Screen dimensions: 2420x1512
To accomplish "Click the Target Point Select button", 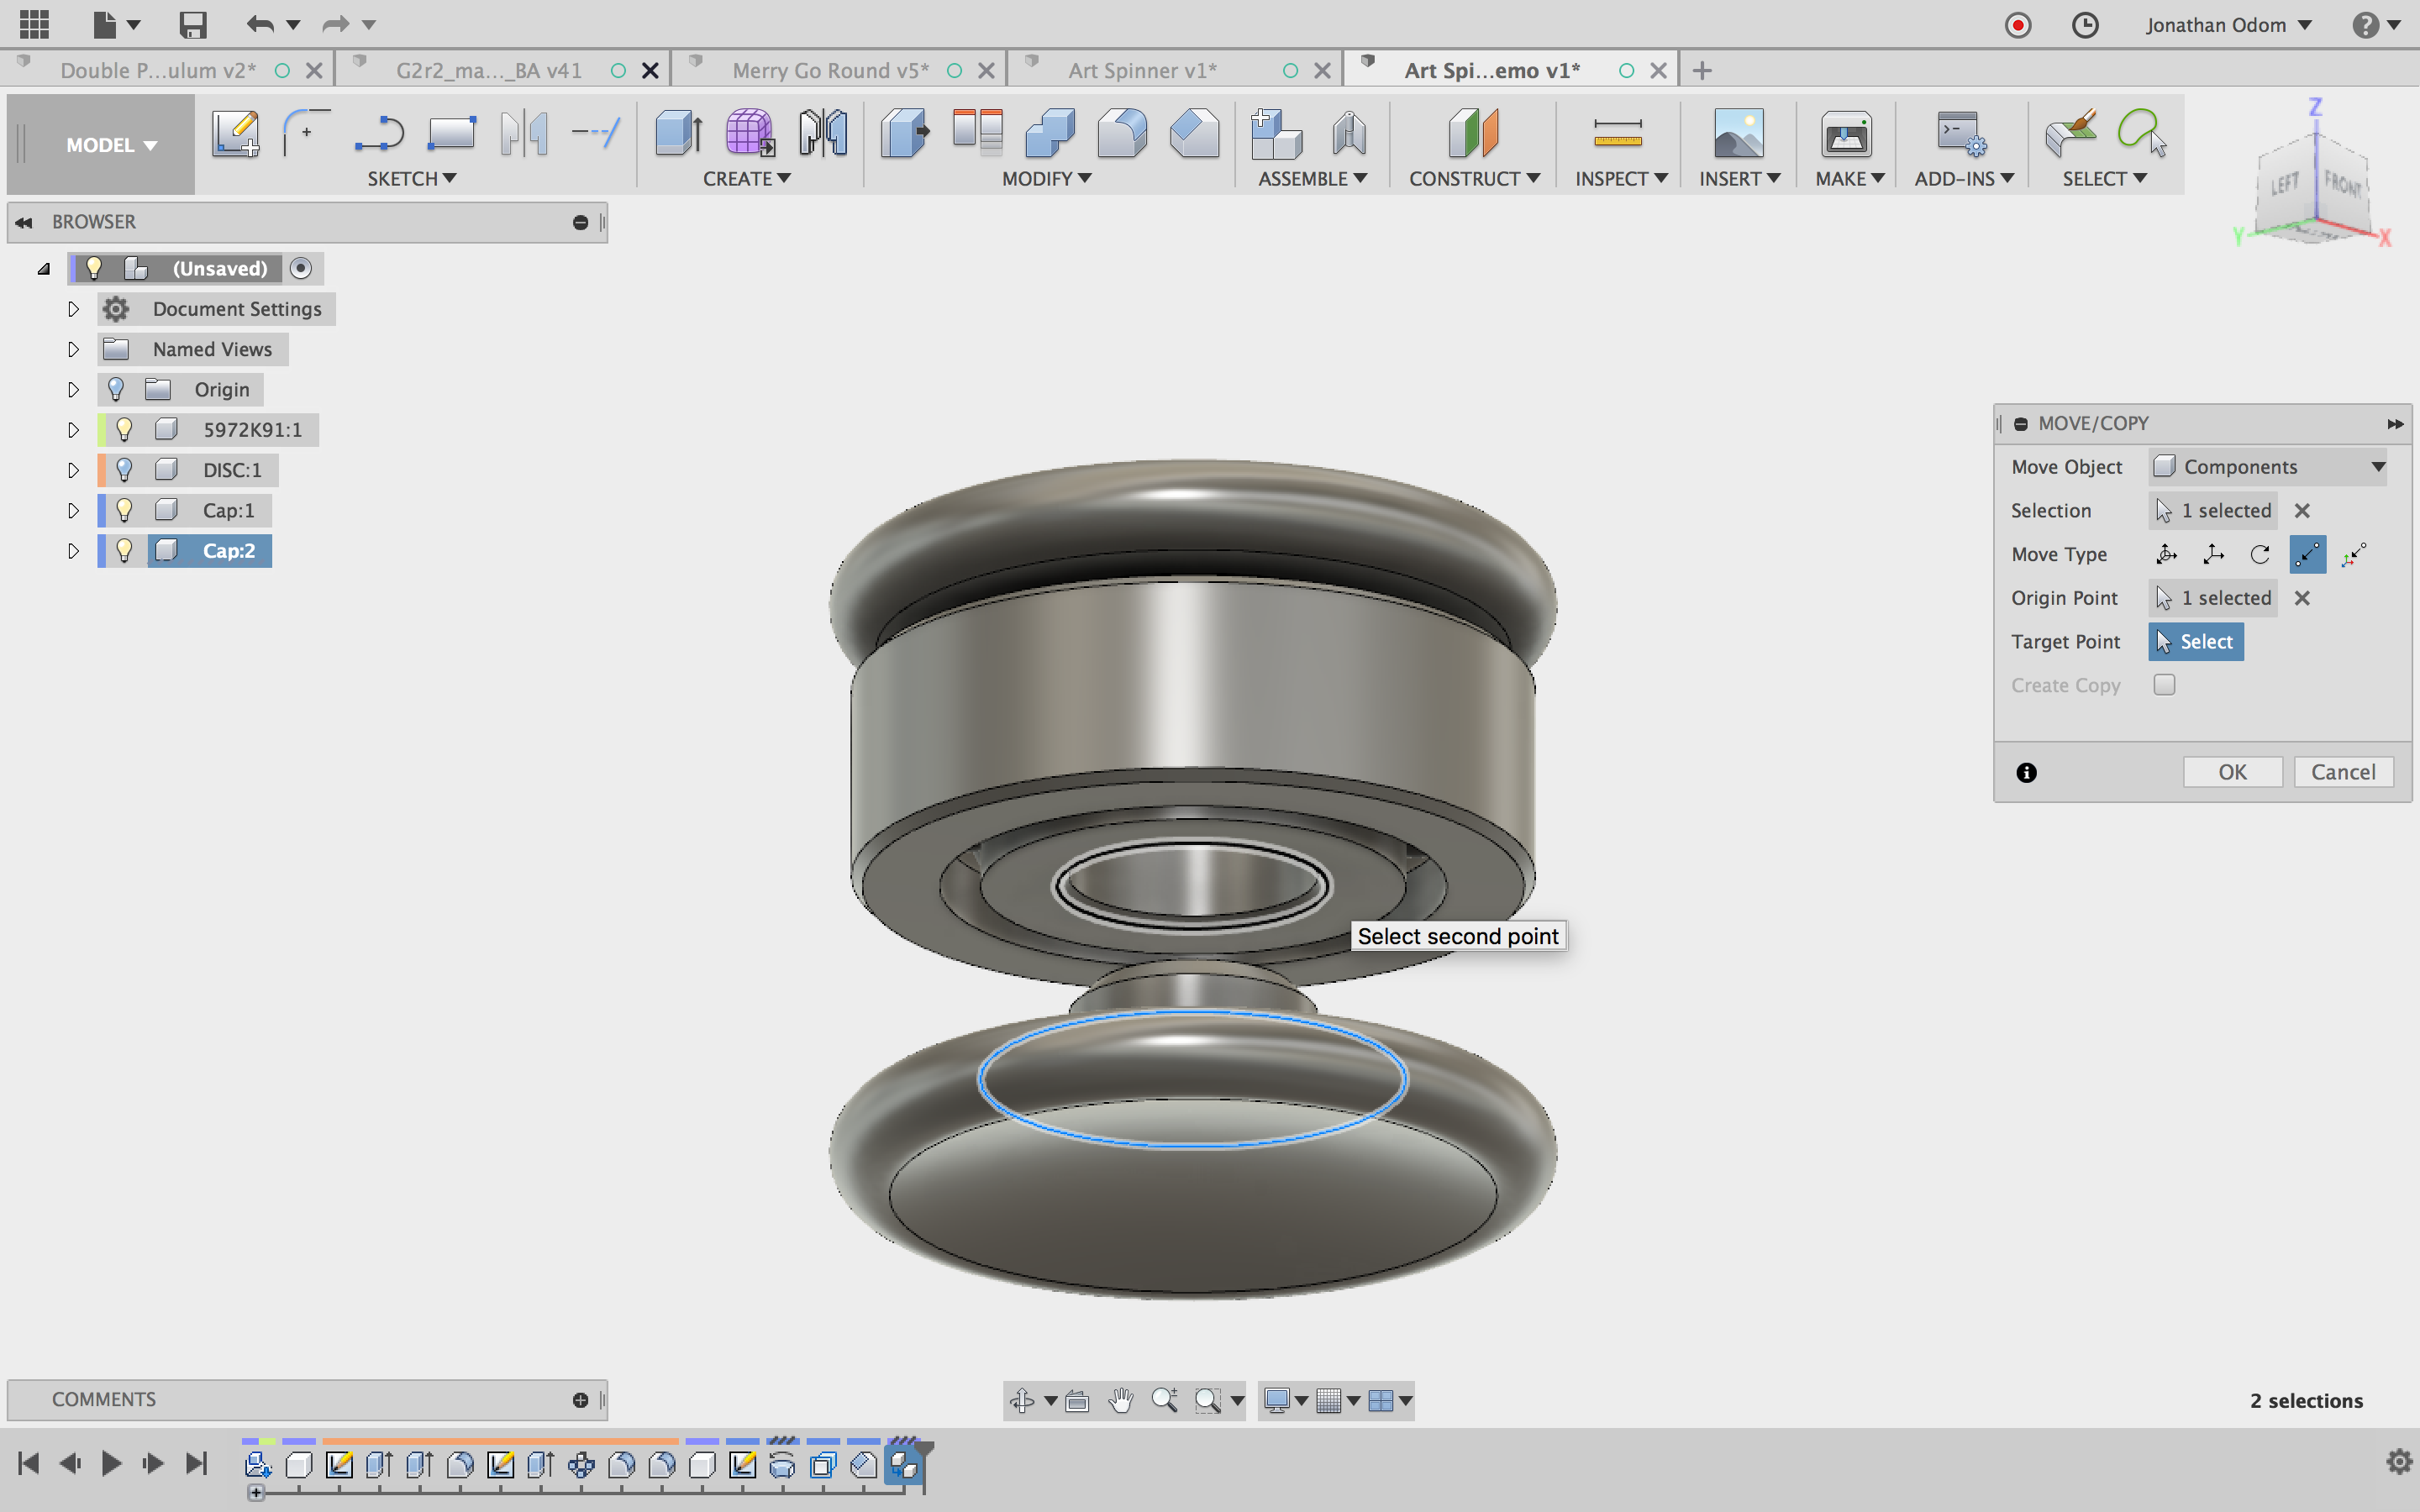I will pos(2195,642).
